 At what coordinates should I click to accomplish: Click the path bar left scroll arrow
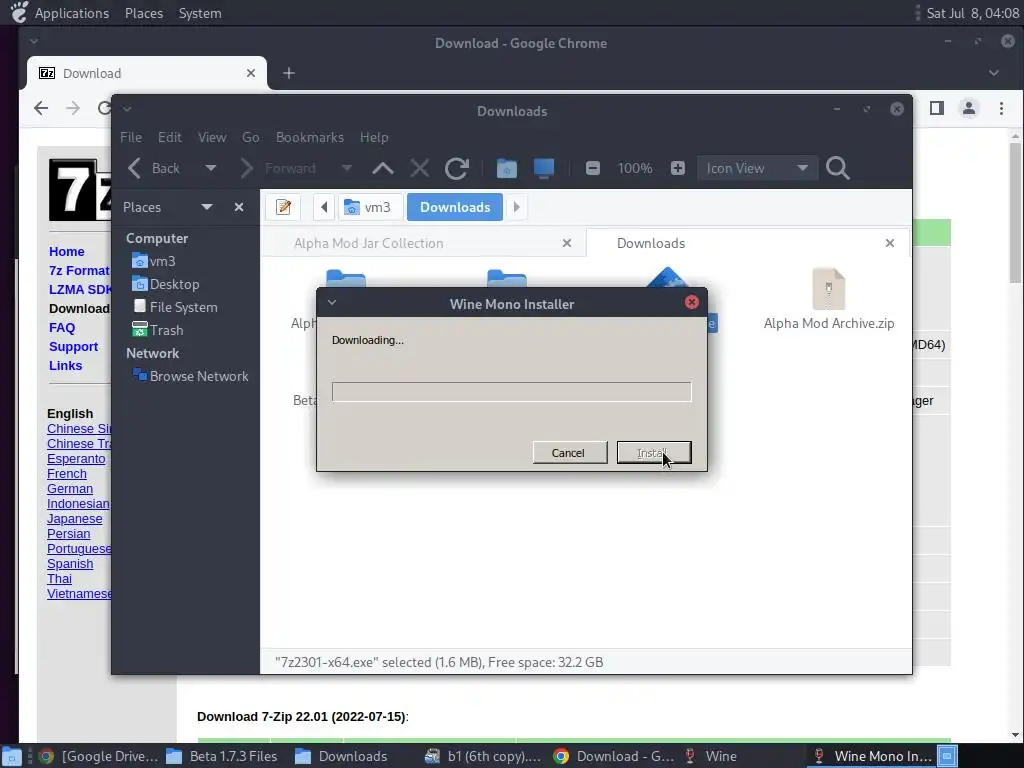pos(324,207)
